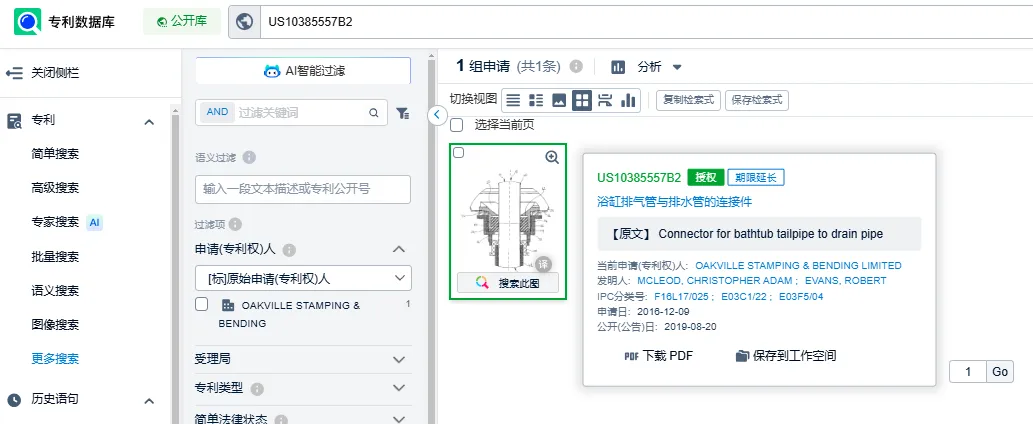Click the 搜索此图 button
The width and height of the screenshot is (1033, 424).
coord(508,283)
